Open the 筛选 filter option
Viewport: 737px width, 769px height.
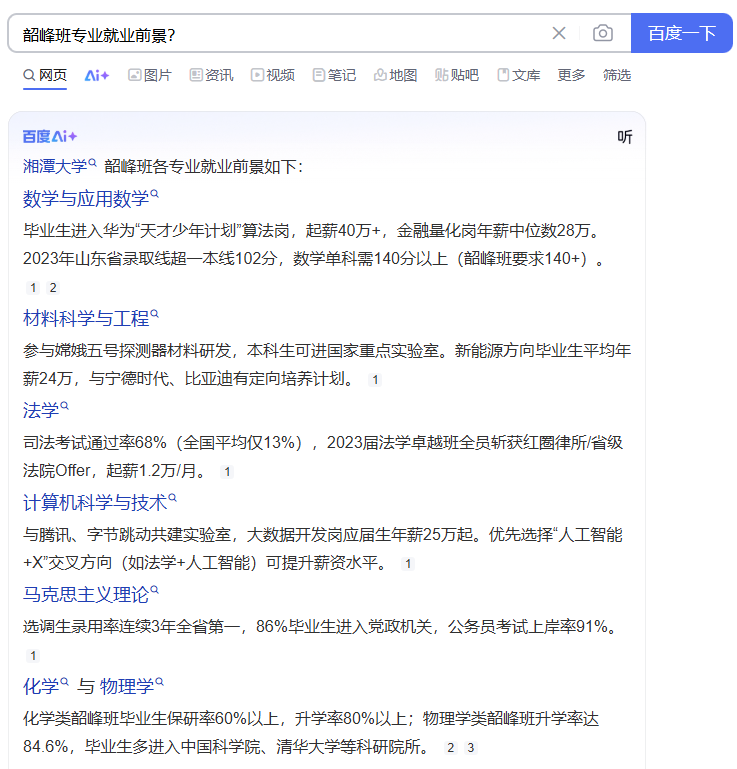click(x=617, y=75)
